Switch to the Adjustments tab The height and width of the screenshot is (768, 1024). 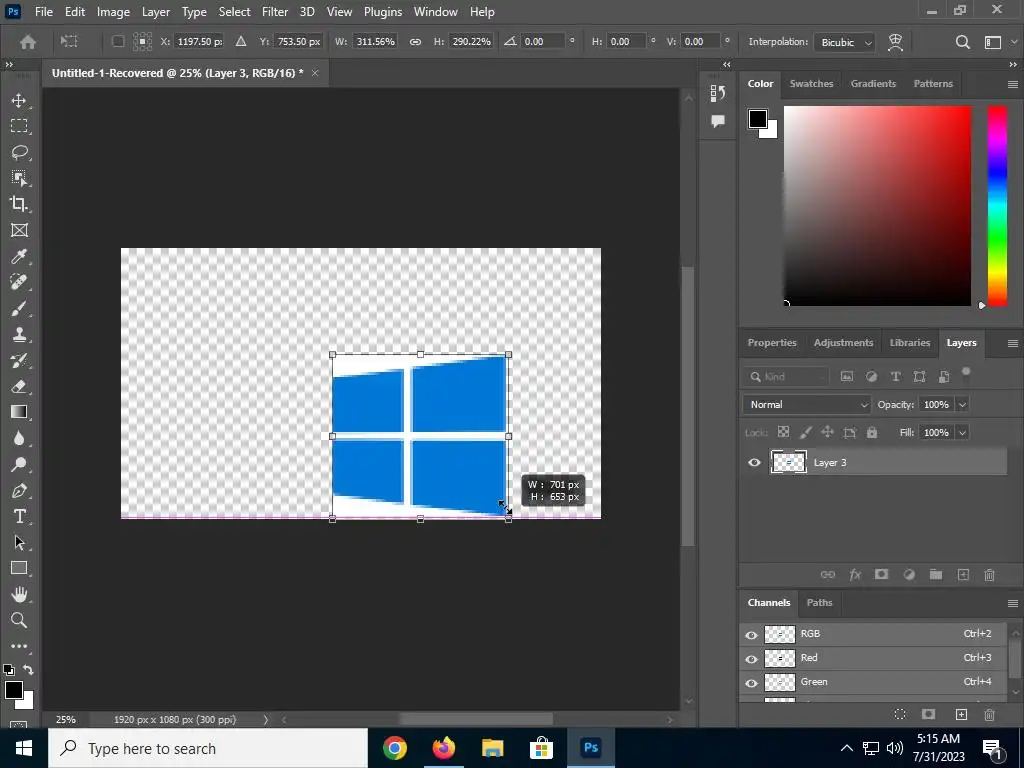(x=843, y=343)
